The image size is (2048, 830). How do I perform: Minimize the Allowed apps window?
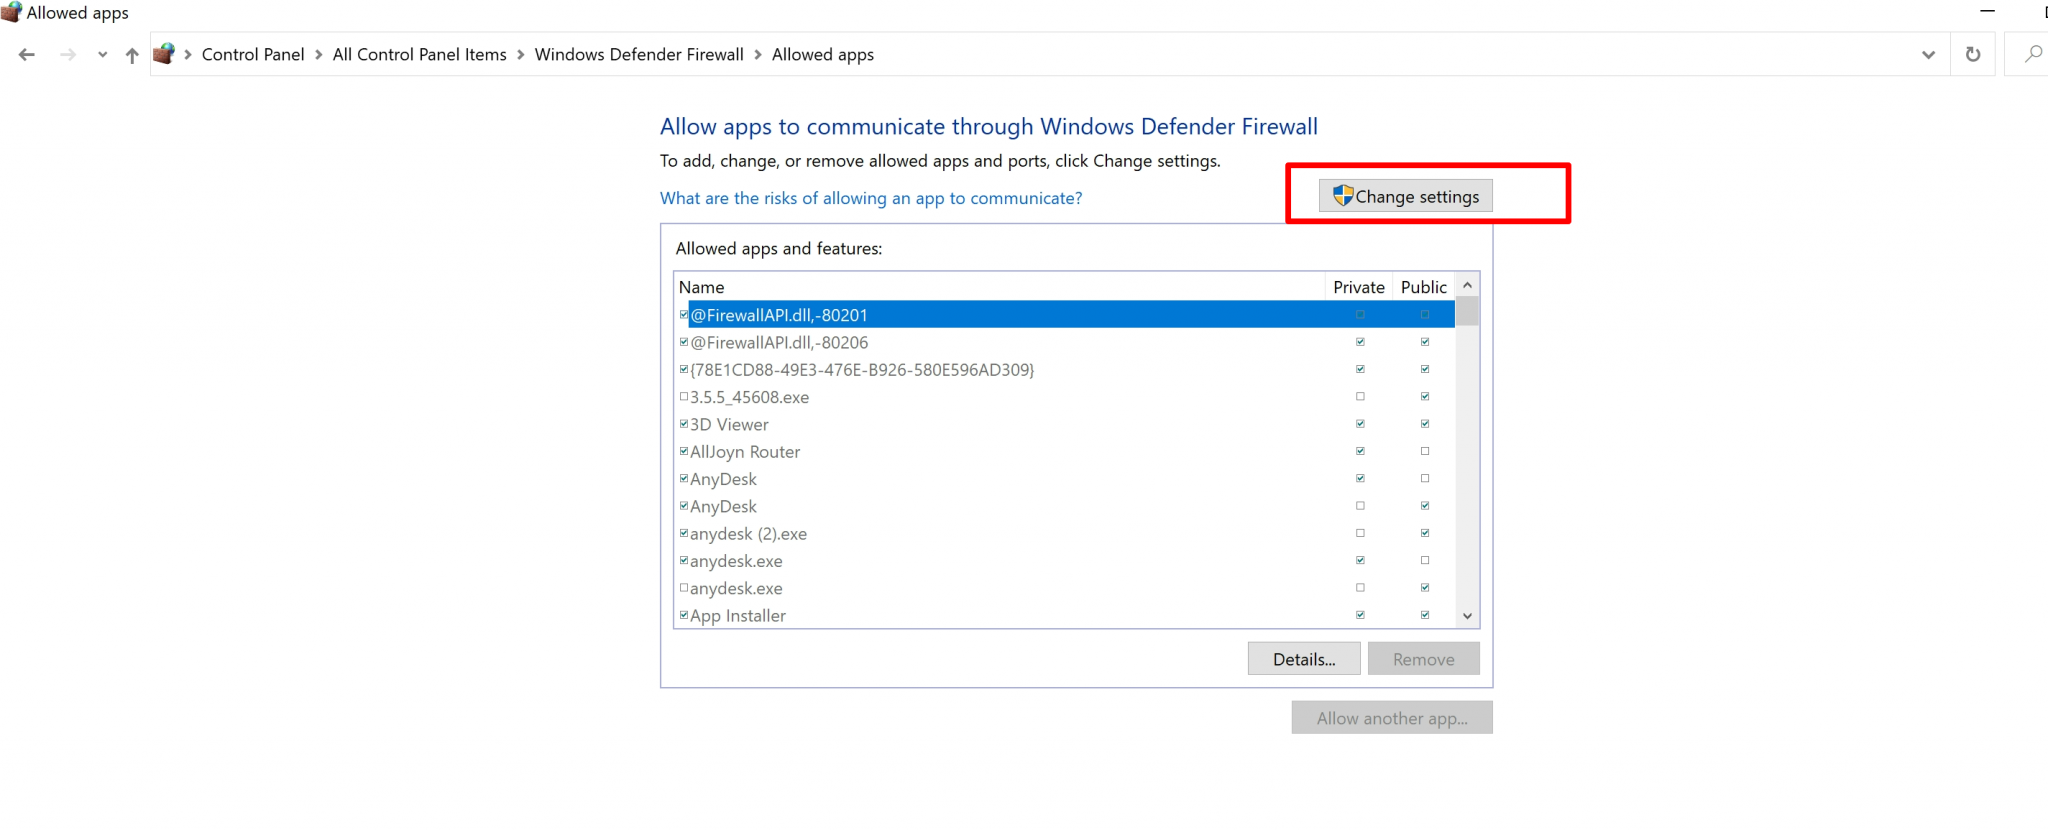[1988, 12]
